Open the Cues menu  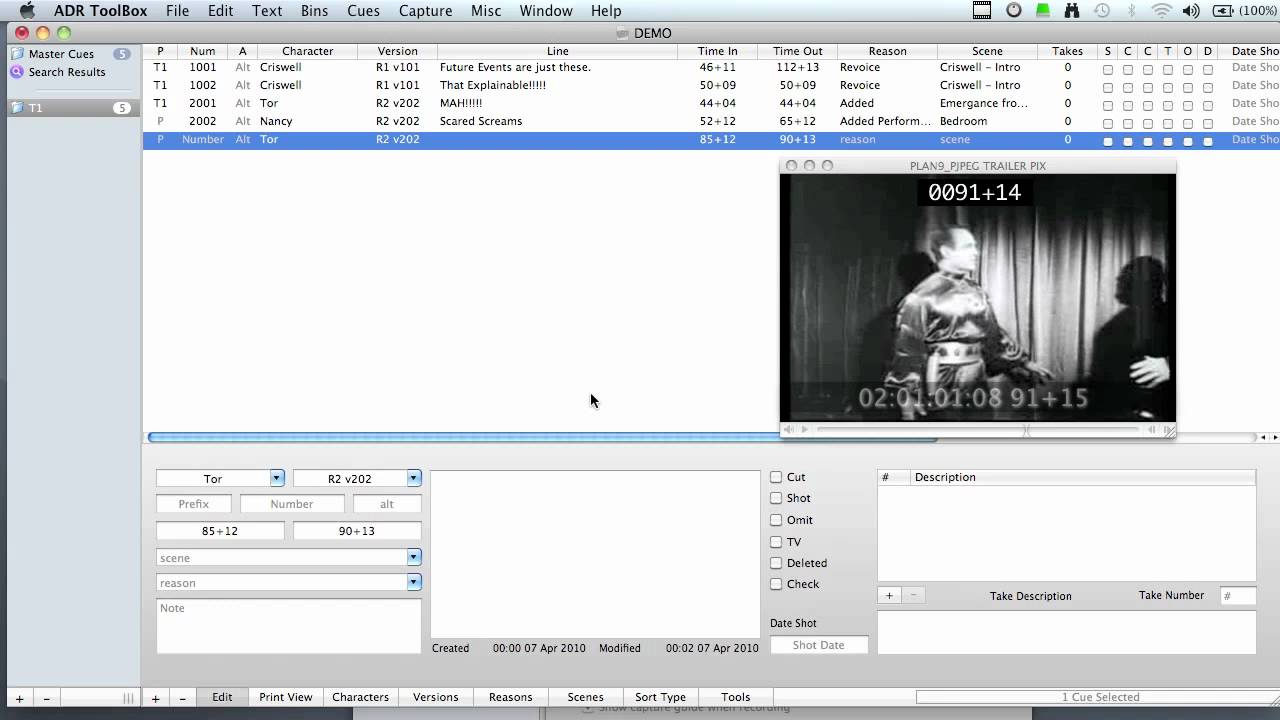363,11
